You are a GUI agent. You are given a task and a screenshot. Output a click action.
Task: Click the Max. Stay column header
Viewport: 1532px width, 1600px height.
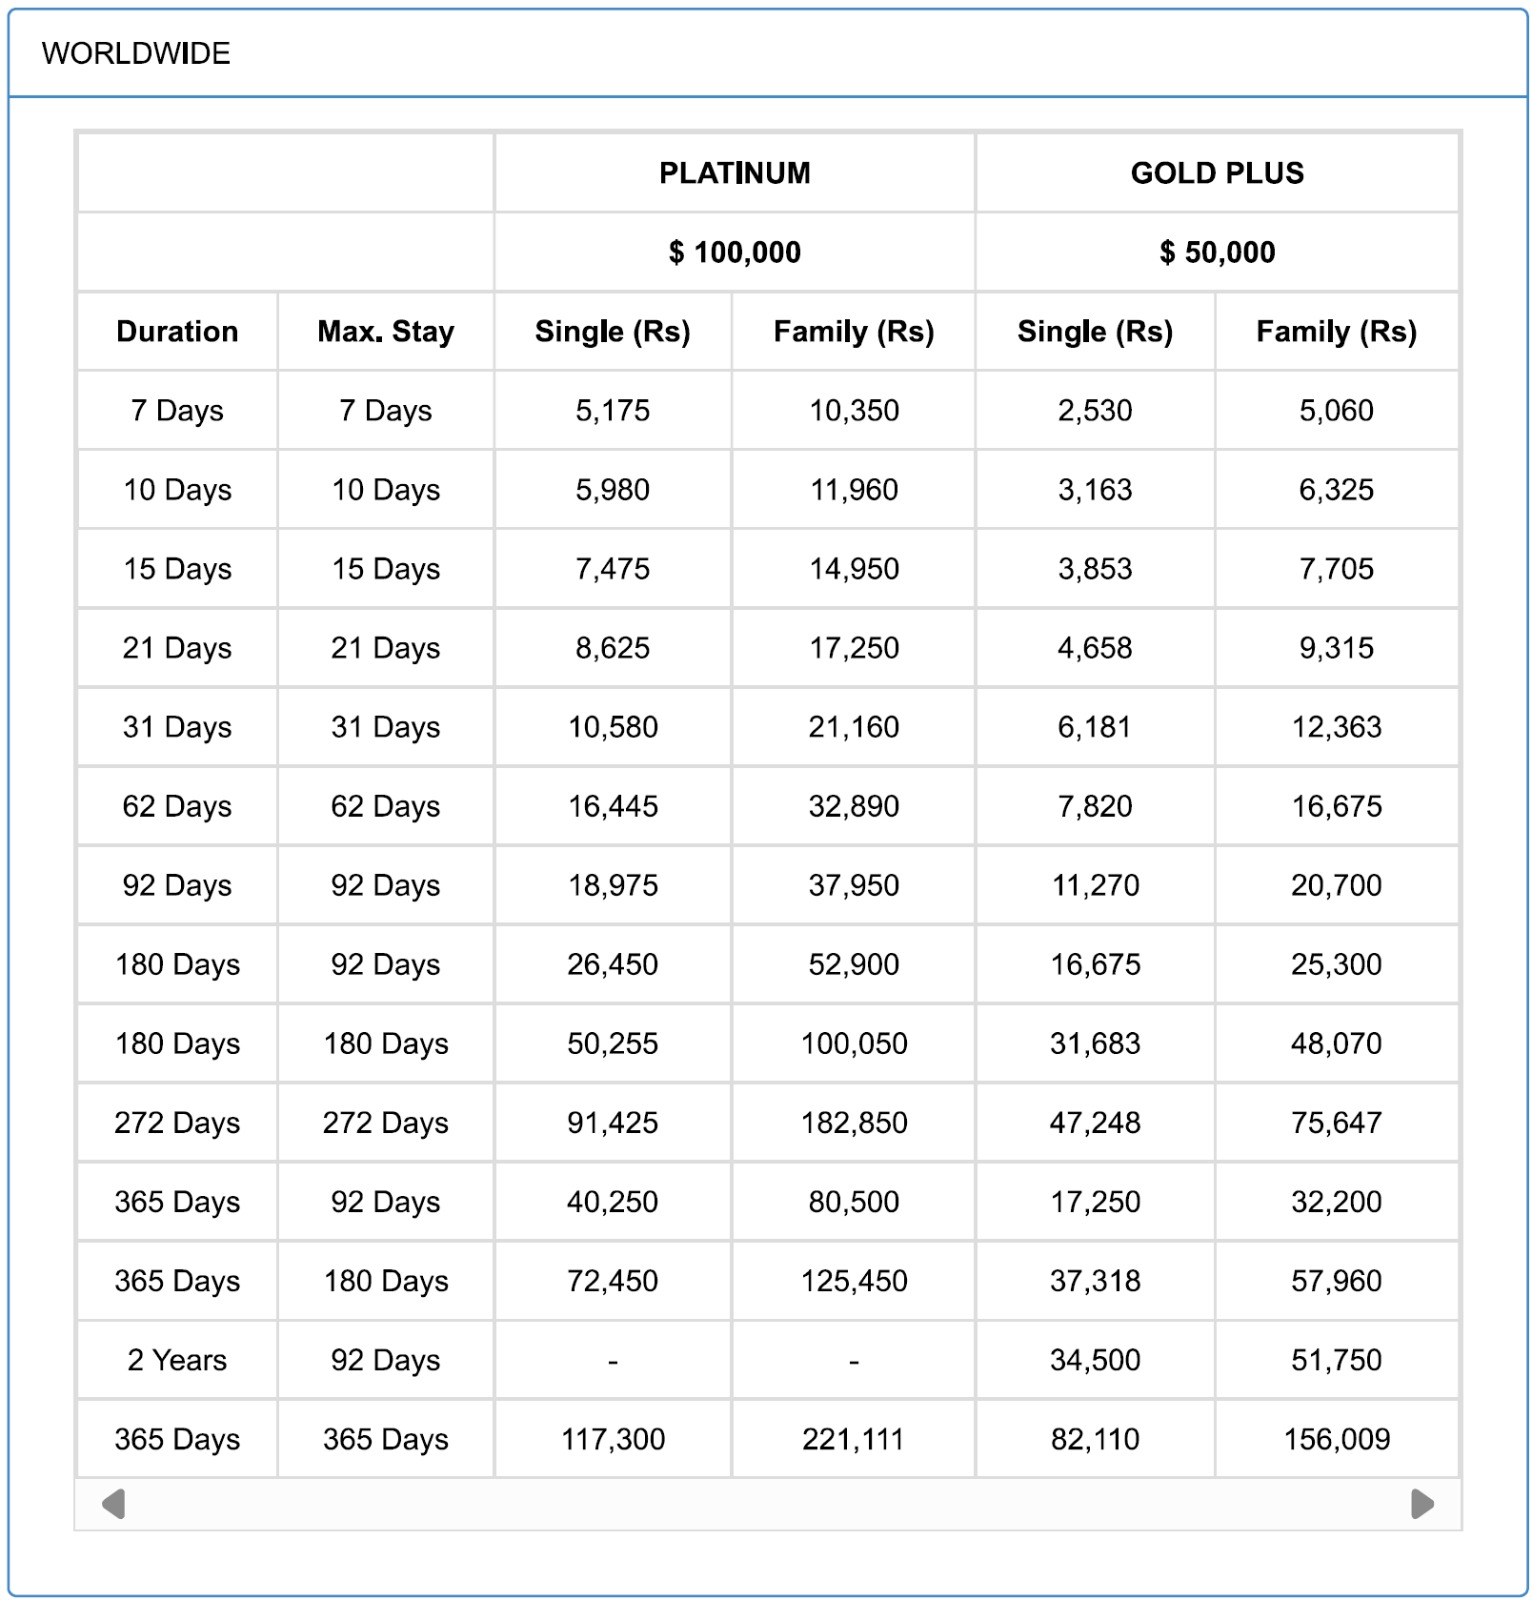coord(385,331)
